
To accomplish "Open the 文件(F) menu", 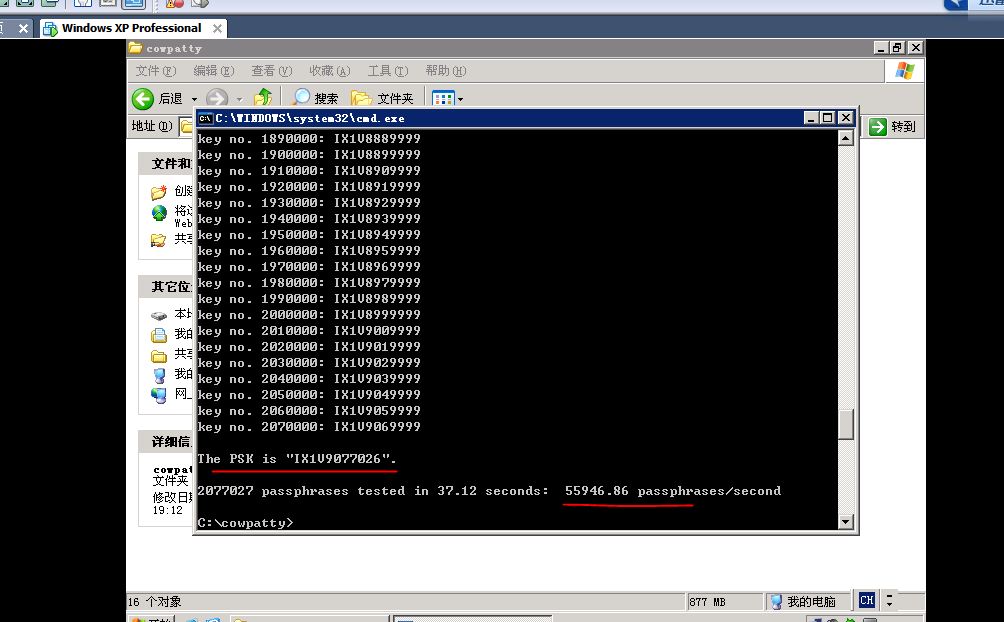I will click(155, 71).
